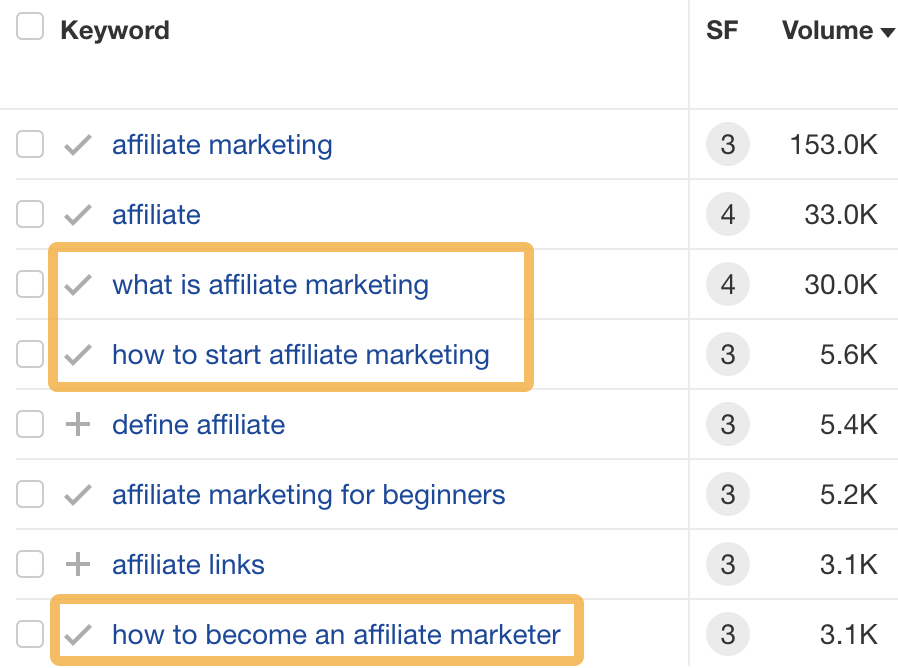Viewport: 898px width, 668px height.
Task: Click the checkmark icon beside affiliate
Action: point(76,214)
